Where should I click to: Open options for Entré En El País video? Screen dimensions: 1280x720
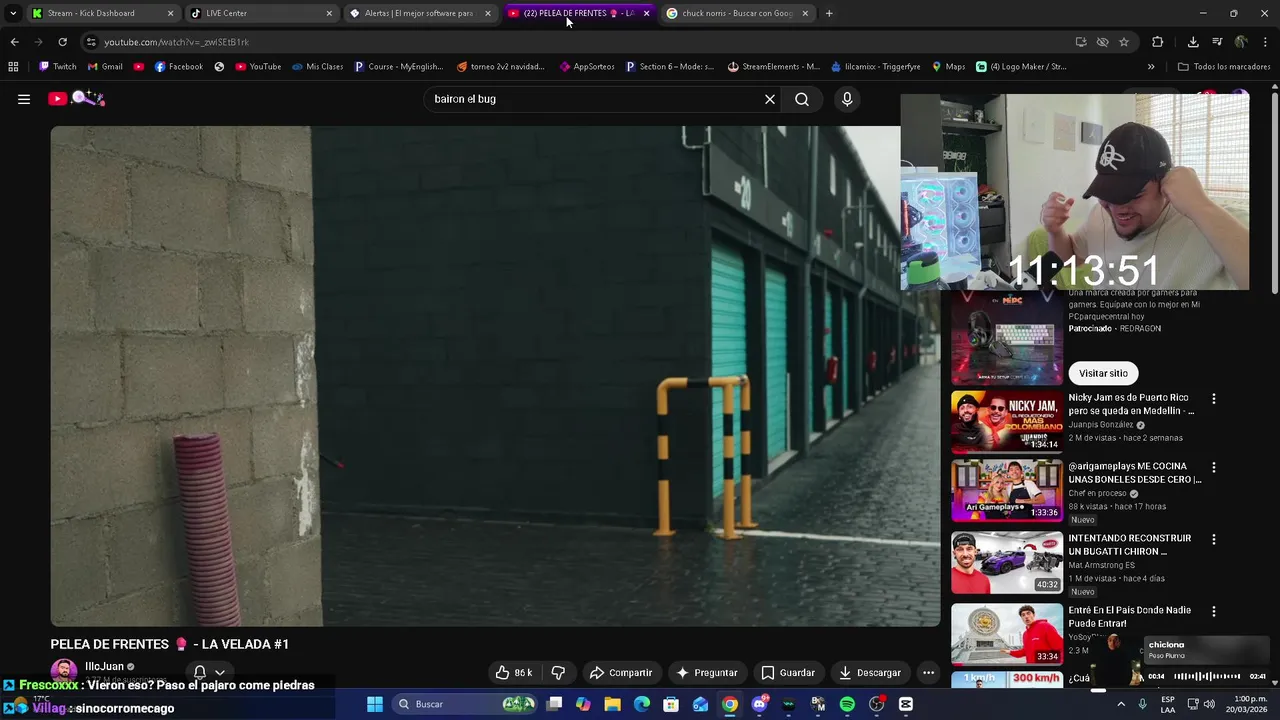[1214, 611]
